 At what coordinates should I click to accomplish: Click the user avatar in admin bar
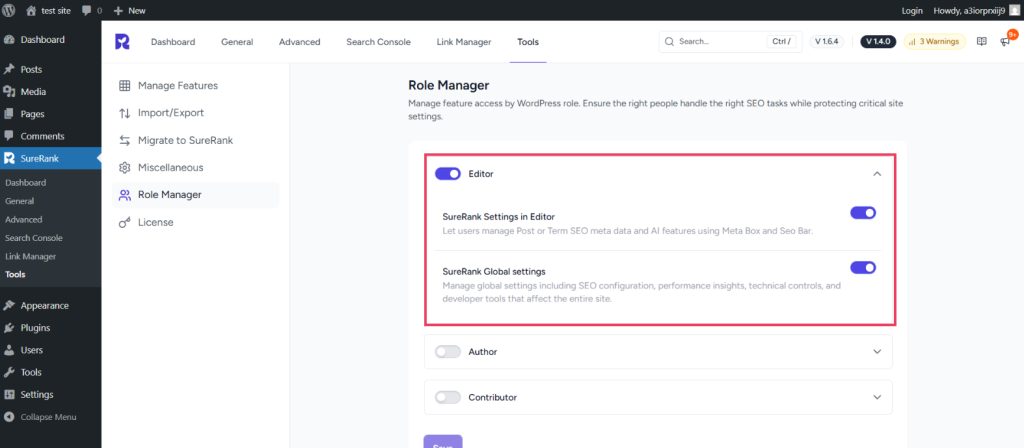[1014, 10]
